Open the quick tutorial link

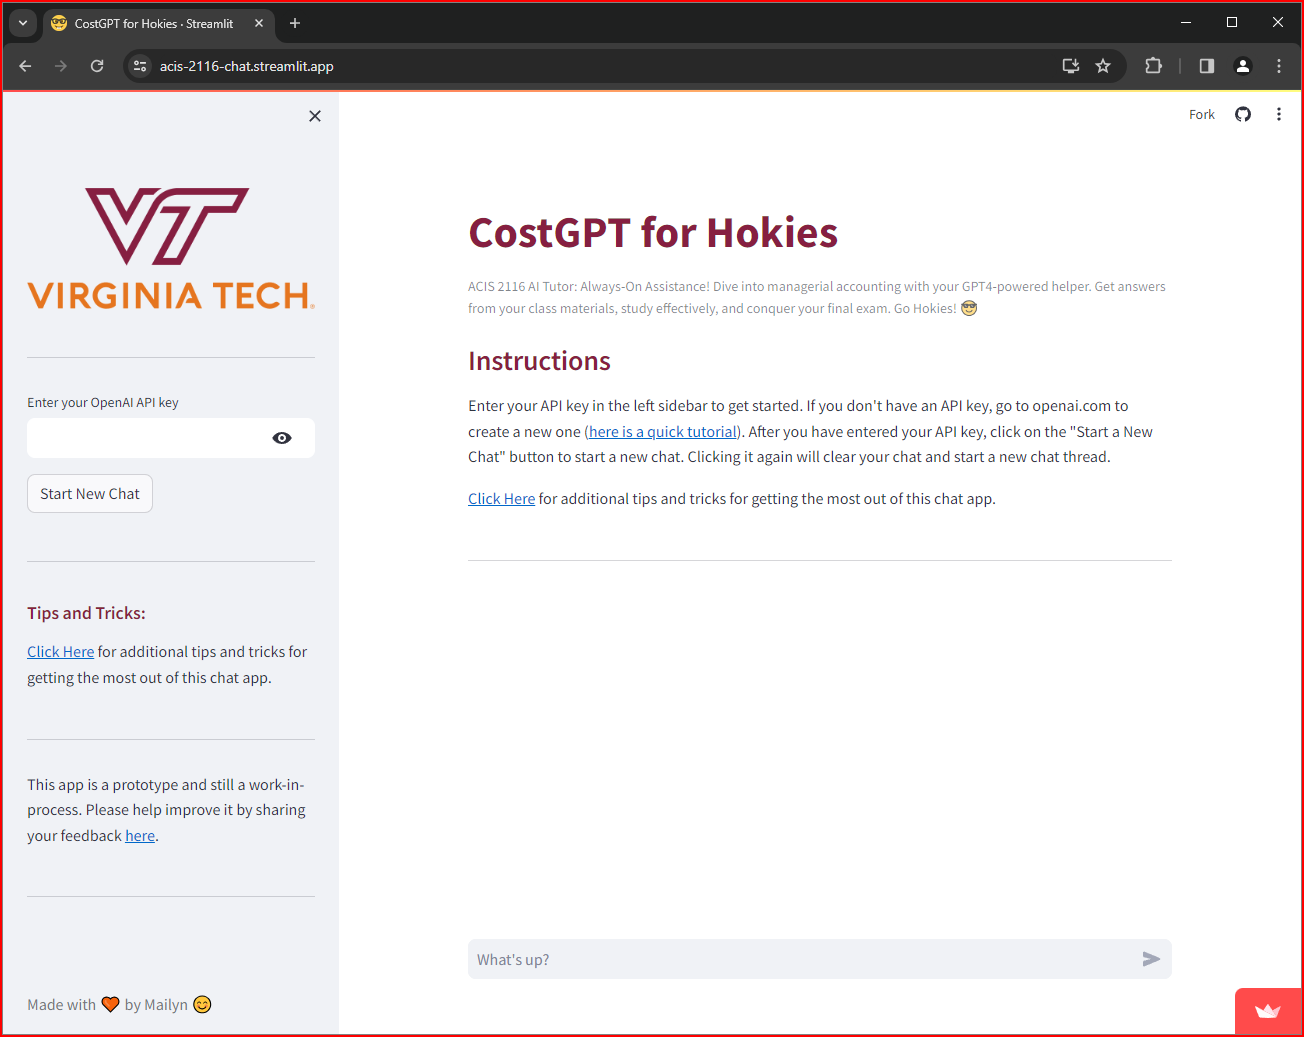pyautogui.click(x=662, y=431)
